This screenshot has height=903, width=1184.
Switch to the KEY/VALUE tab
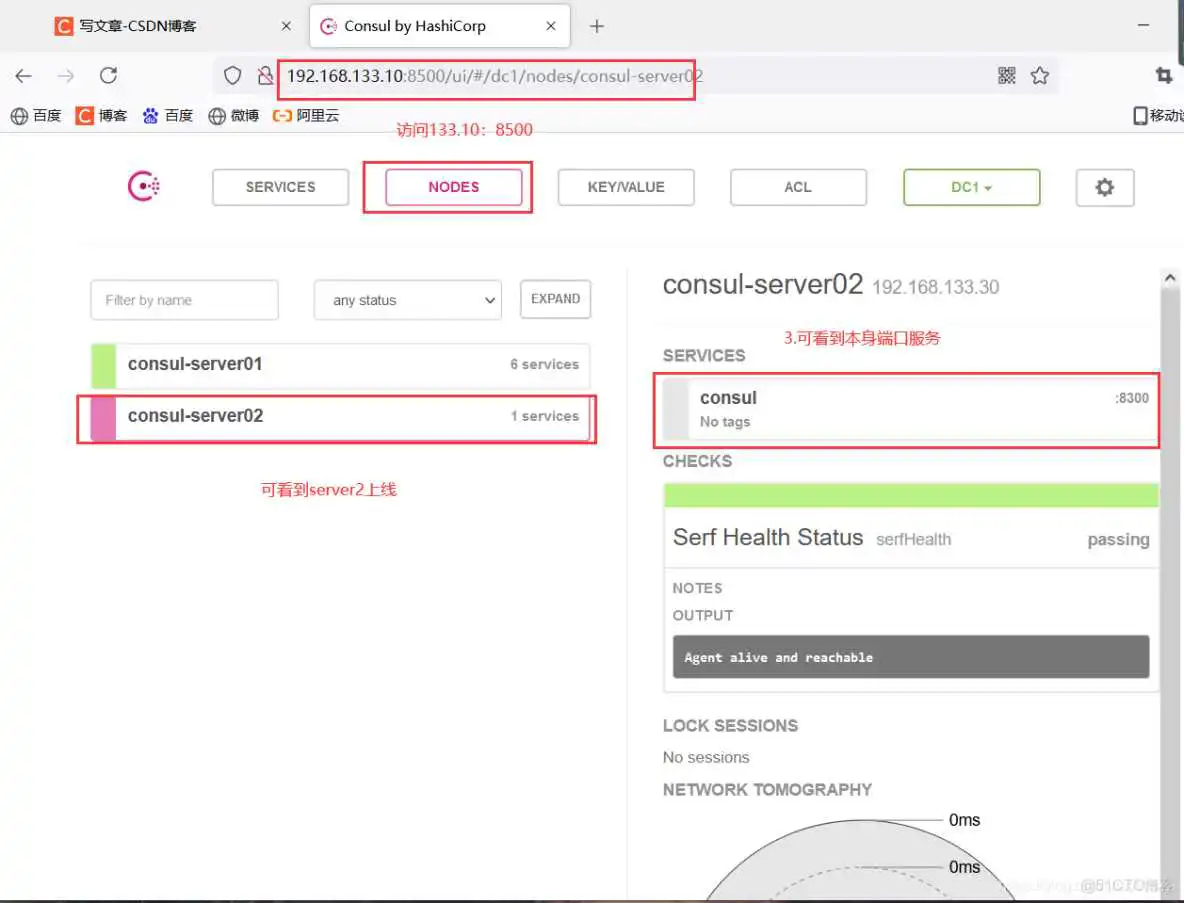[x=626, y=186]
